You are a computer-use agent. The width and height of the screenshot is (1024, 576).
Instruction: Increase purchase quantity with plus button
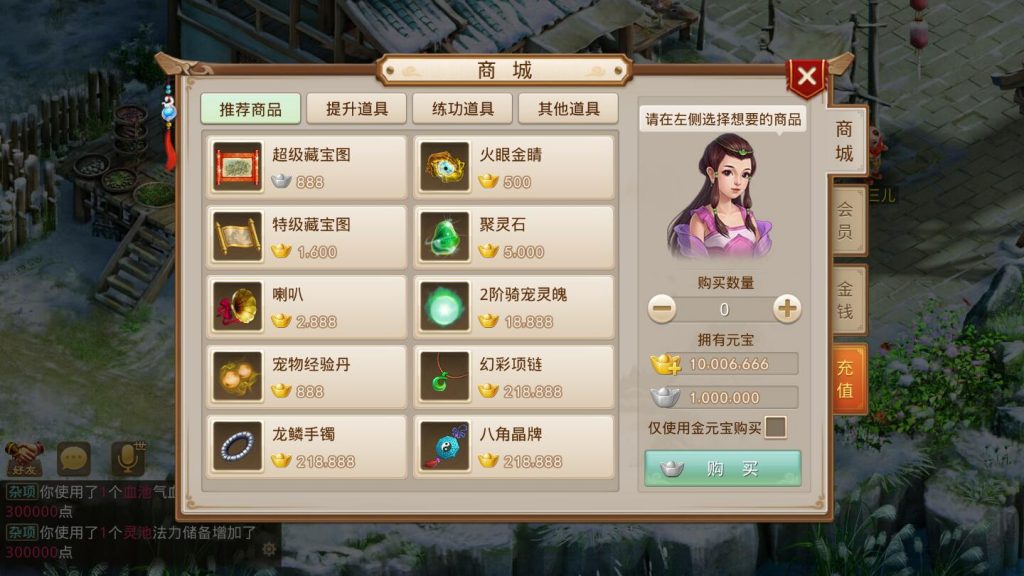pos(787,308)
